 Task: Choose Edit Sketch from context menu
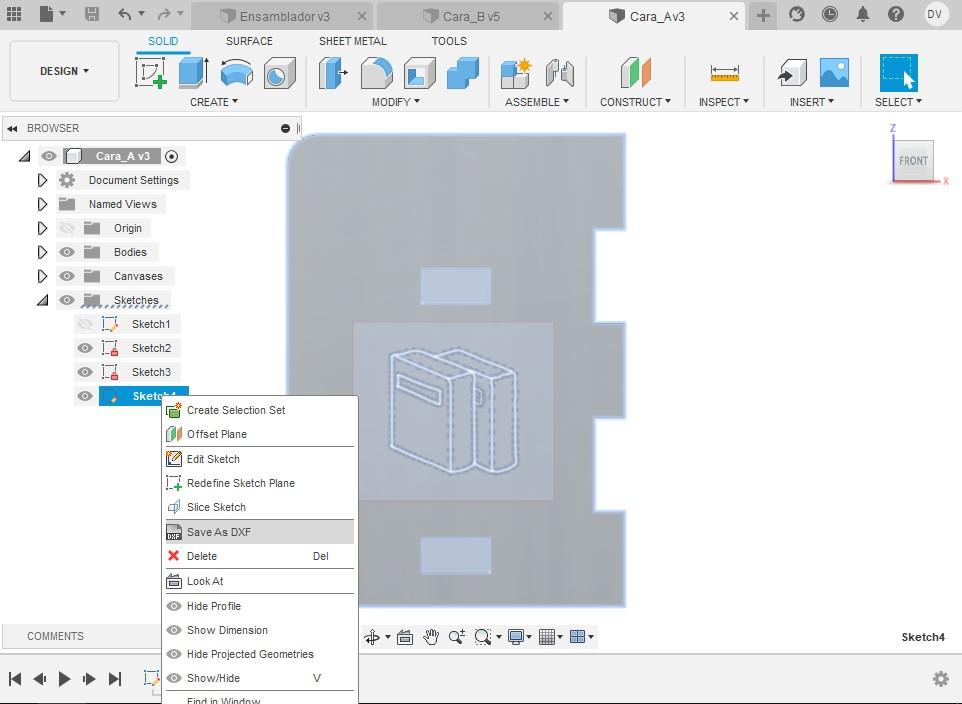pyautogui.click(x=260, y=459)
